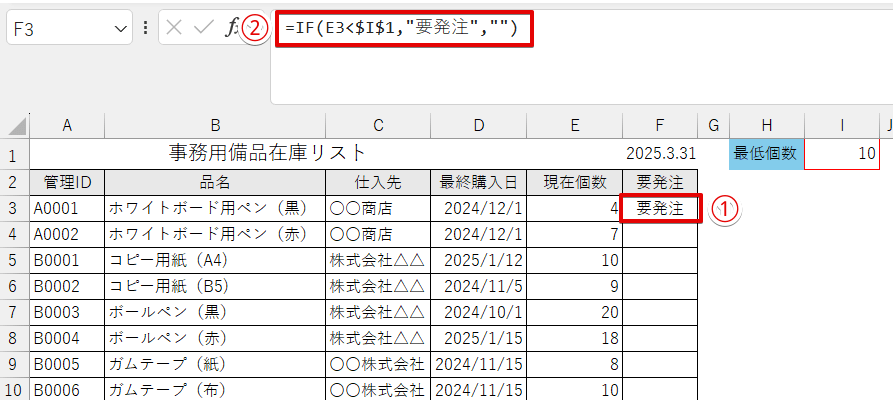The height and width of the screenshot is (400, 893).
Task: Click quantity cell 20
Action: pyautogui.click(x=575, y=312)
